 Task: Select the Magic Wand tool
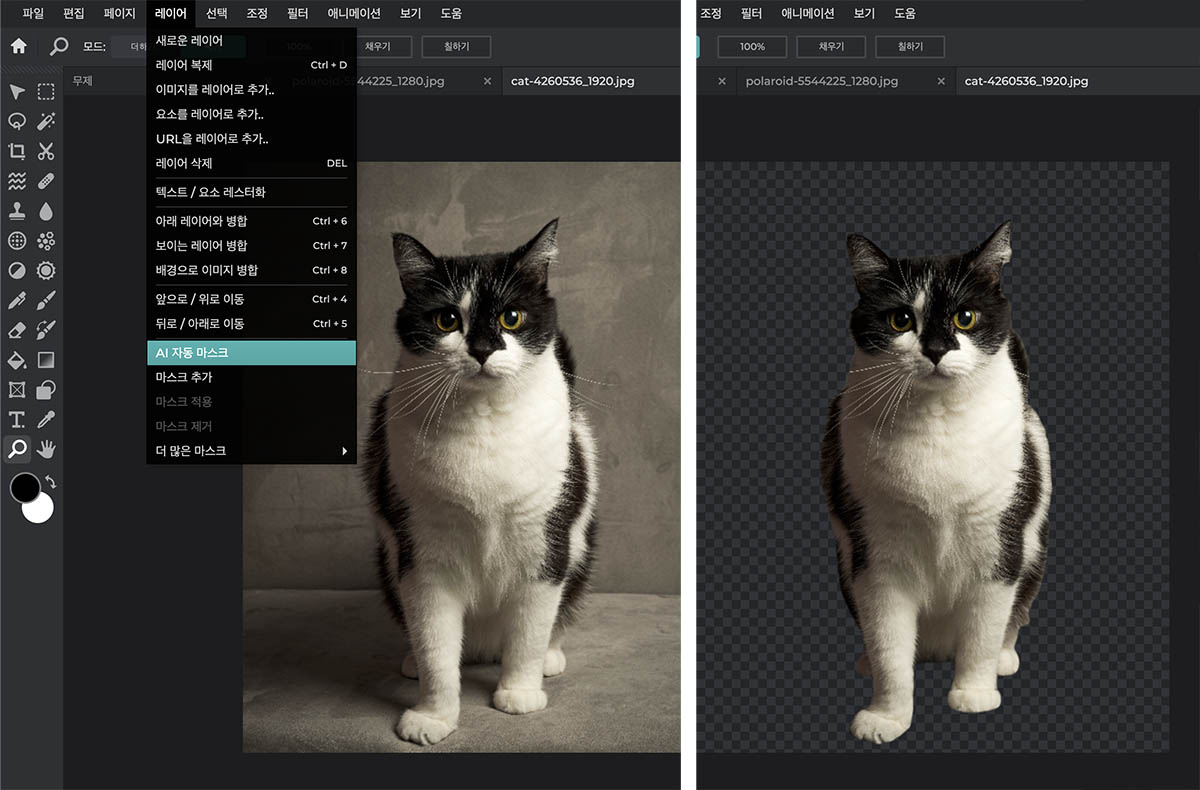pyautogui.click(x=46, y=121)
